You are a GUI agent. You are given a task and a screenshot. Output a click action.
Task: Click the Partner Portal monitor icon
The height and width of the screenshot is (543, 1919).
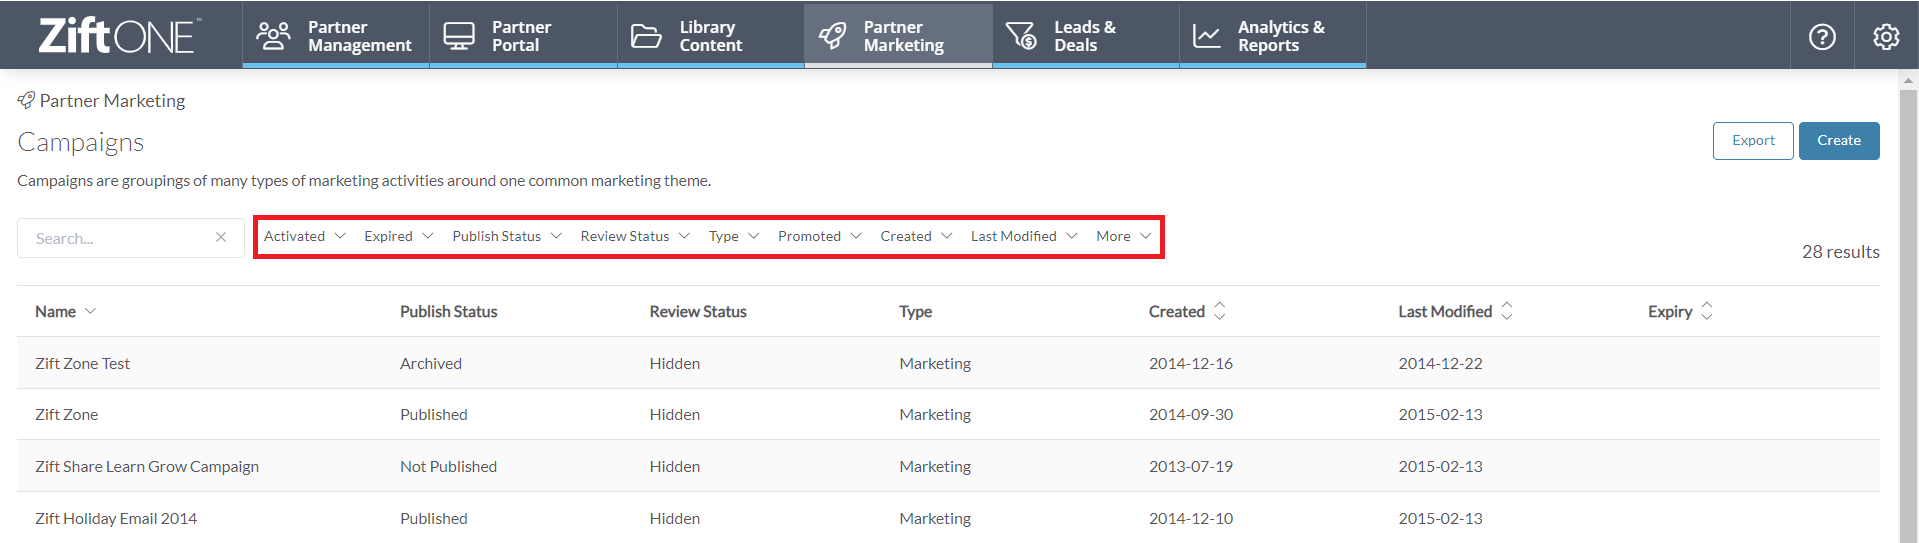tap(459, 36)
